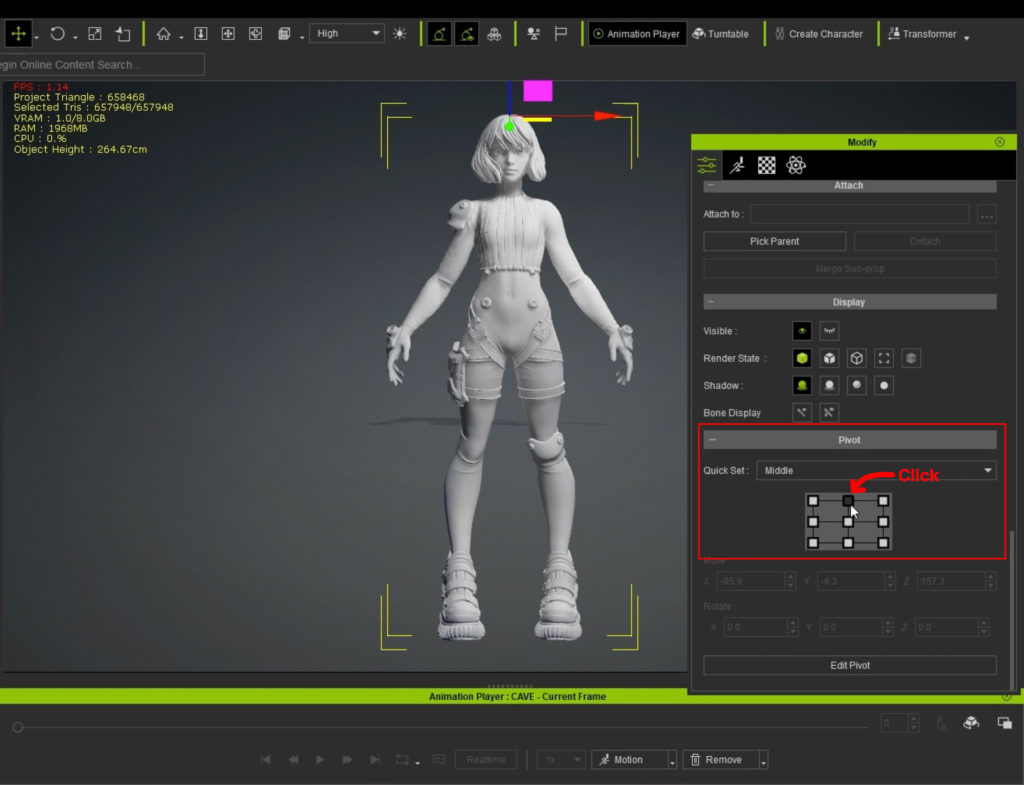Open the Animation tab in Modify panel
The height and width of the screenshot is (785, 1024).
point(737,166)
